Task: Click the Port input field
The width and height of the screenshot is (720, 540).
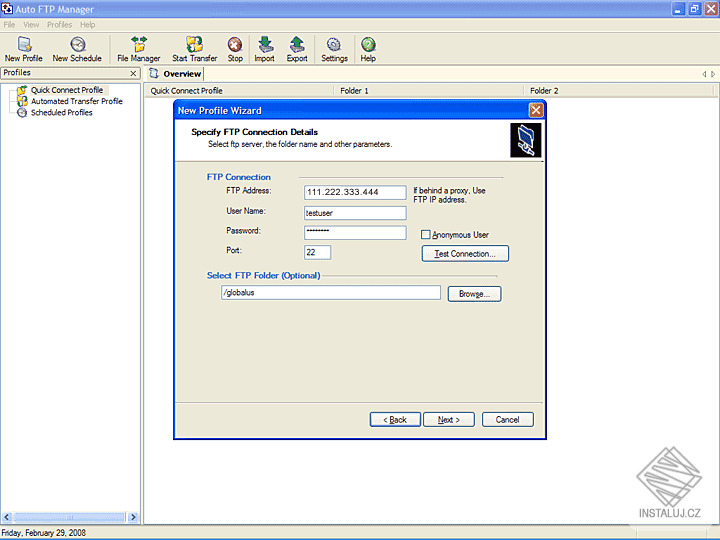Action: pos(317,252)
